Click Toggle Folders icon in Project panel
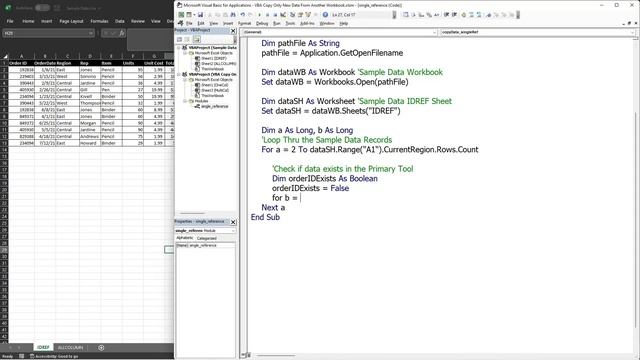This screenshot has width=640, height=360. [197, 39]
